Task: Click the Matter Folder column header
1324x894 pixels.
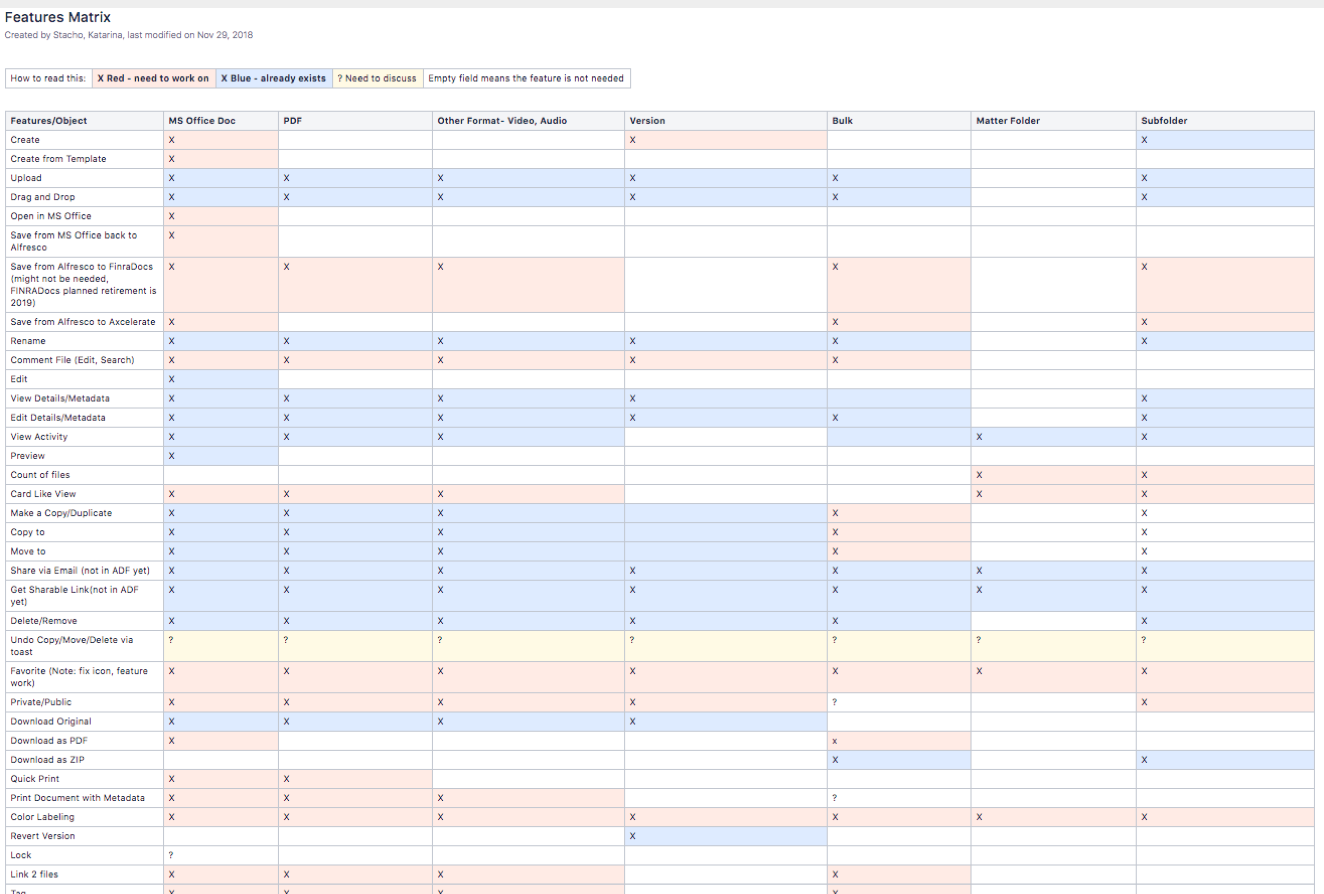Action: (1008, 121)
